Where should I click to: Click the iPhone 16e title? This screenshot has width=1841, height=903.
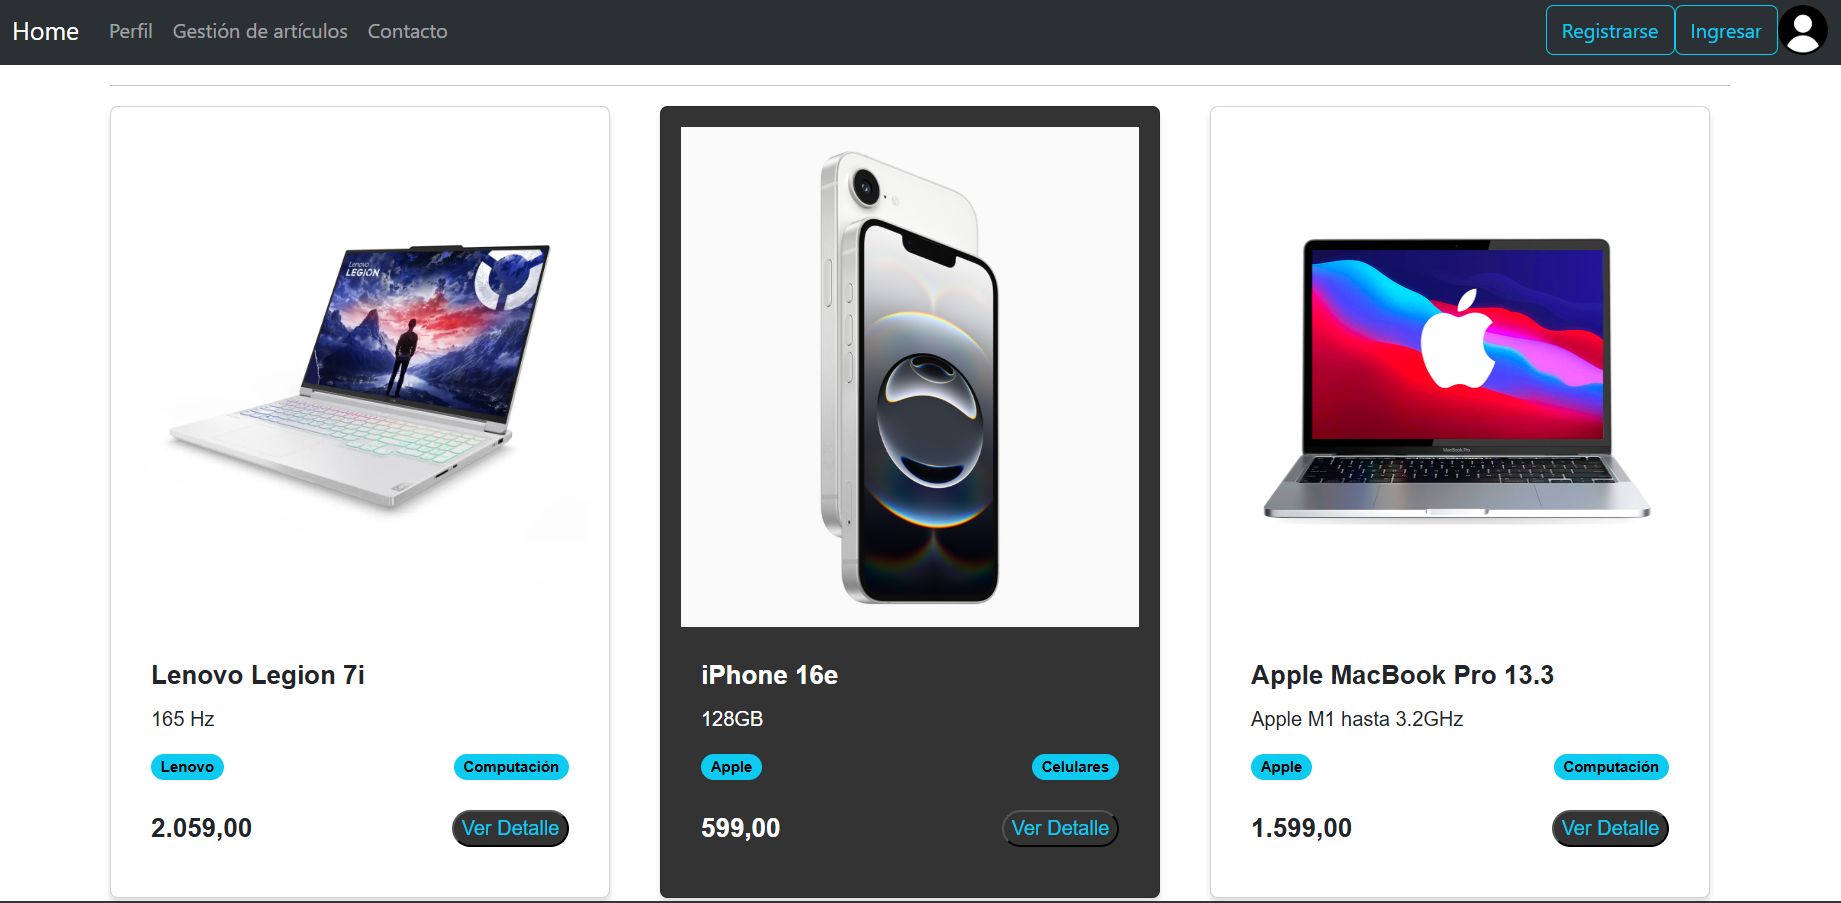pyautogui.click(x=769, y=675)
